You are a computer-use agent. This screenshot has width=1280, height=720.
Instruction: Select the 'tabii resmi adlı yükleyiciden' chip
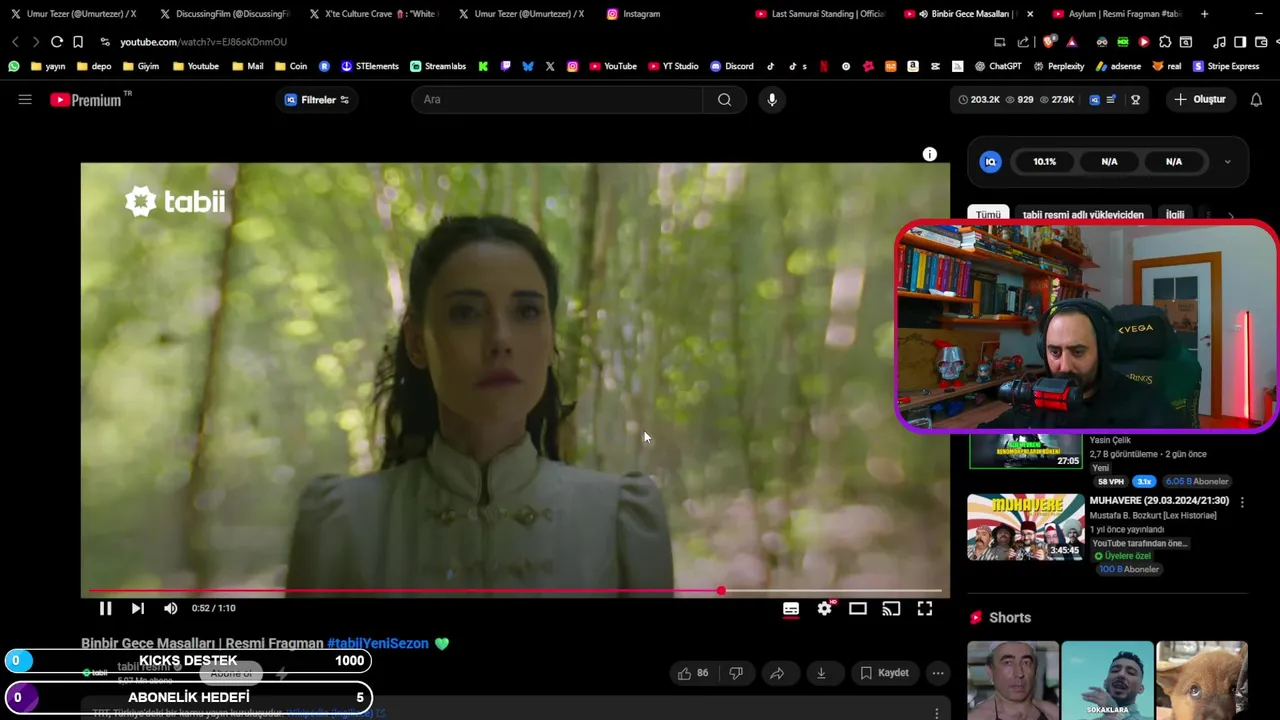point(1083,215)
